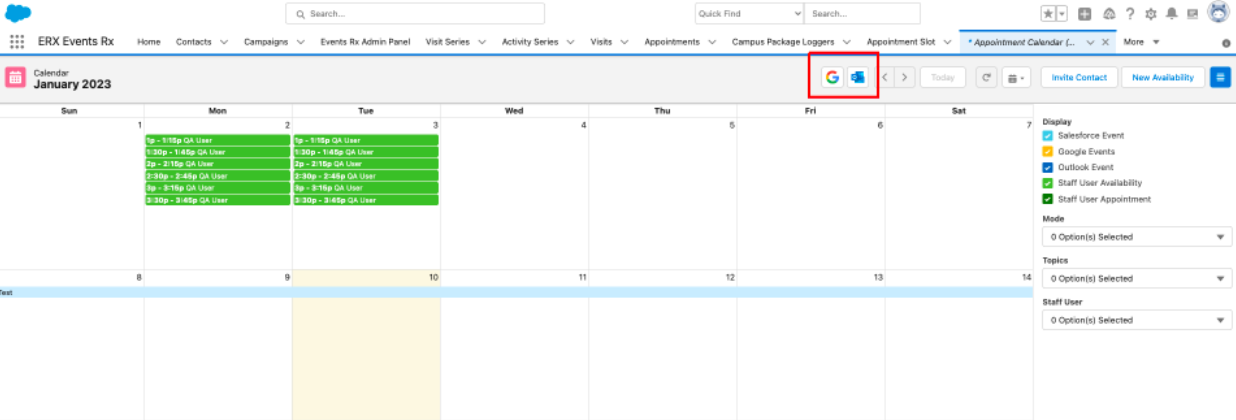Open the Setup gear icon
The image size is (1236, 420).
[1150, 13]
